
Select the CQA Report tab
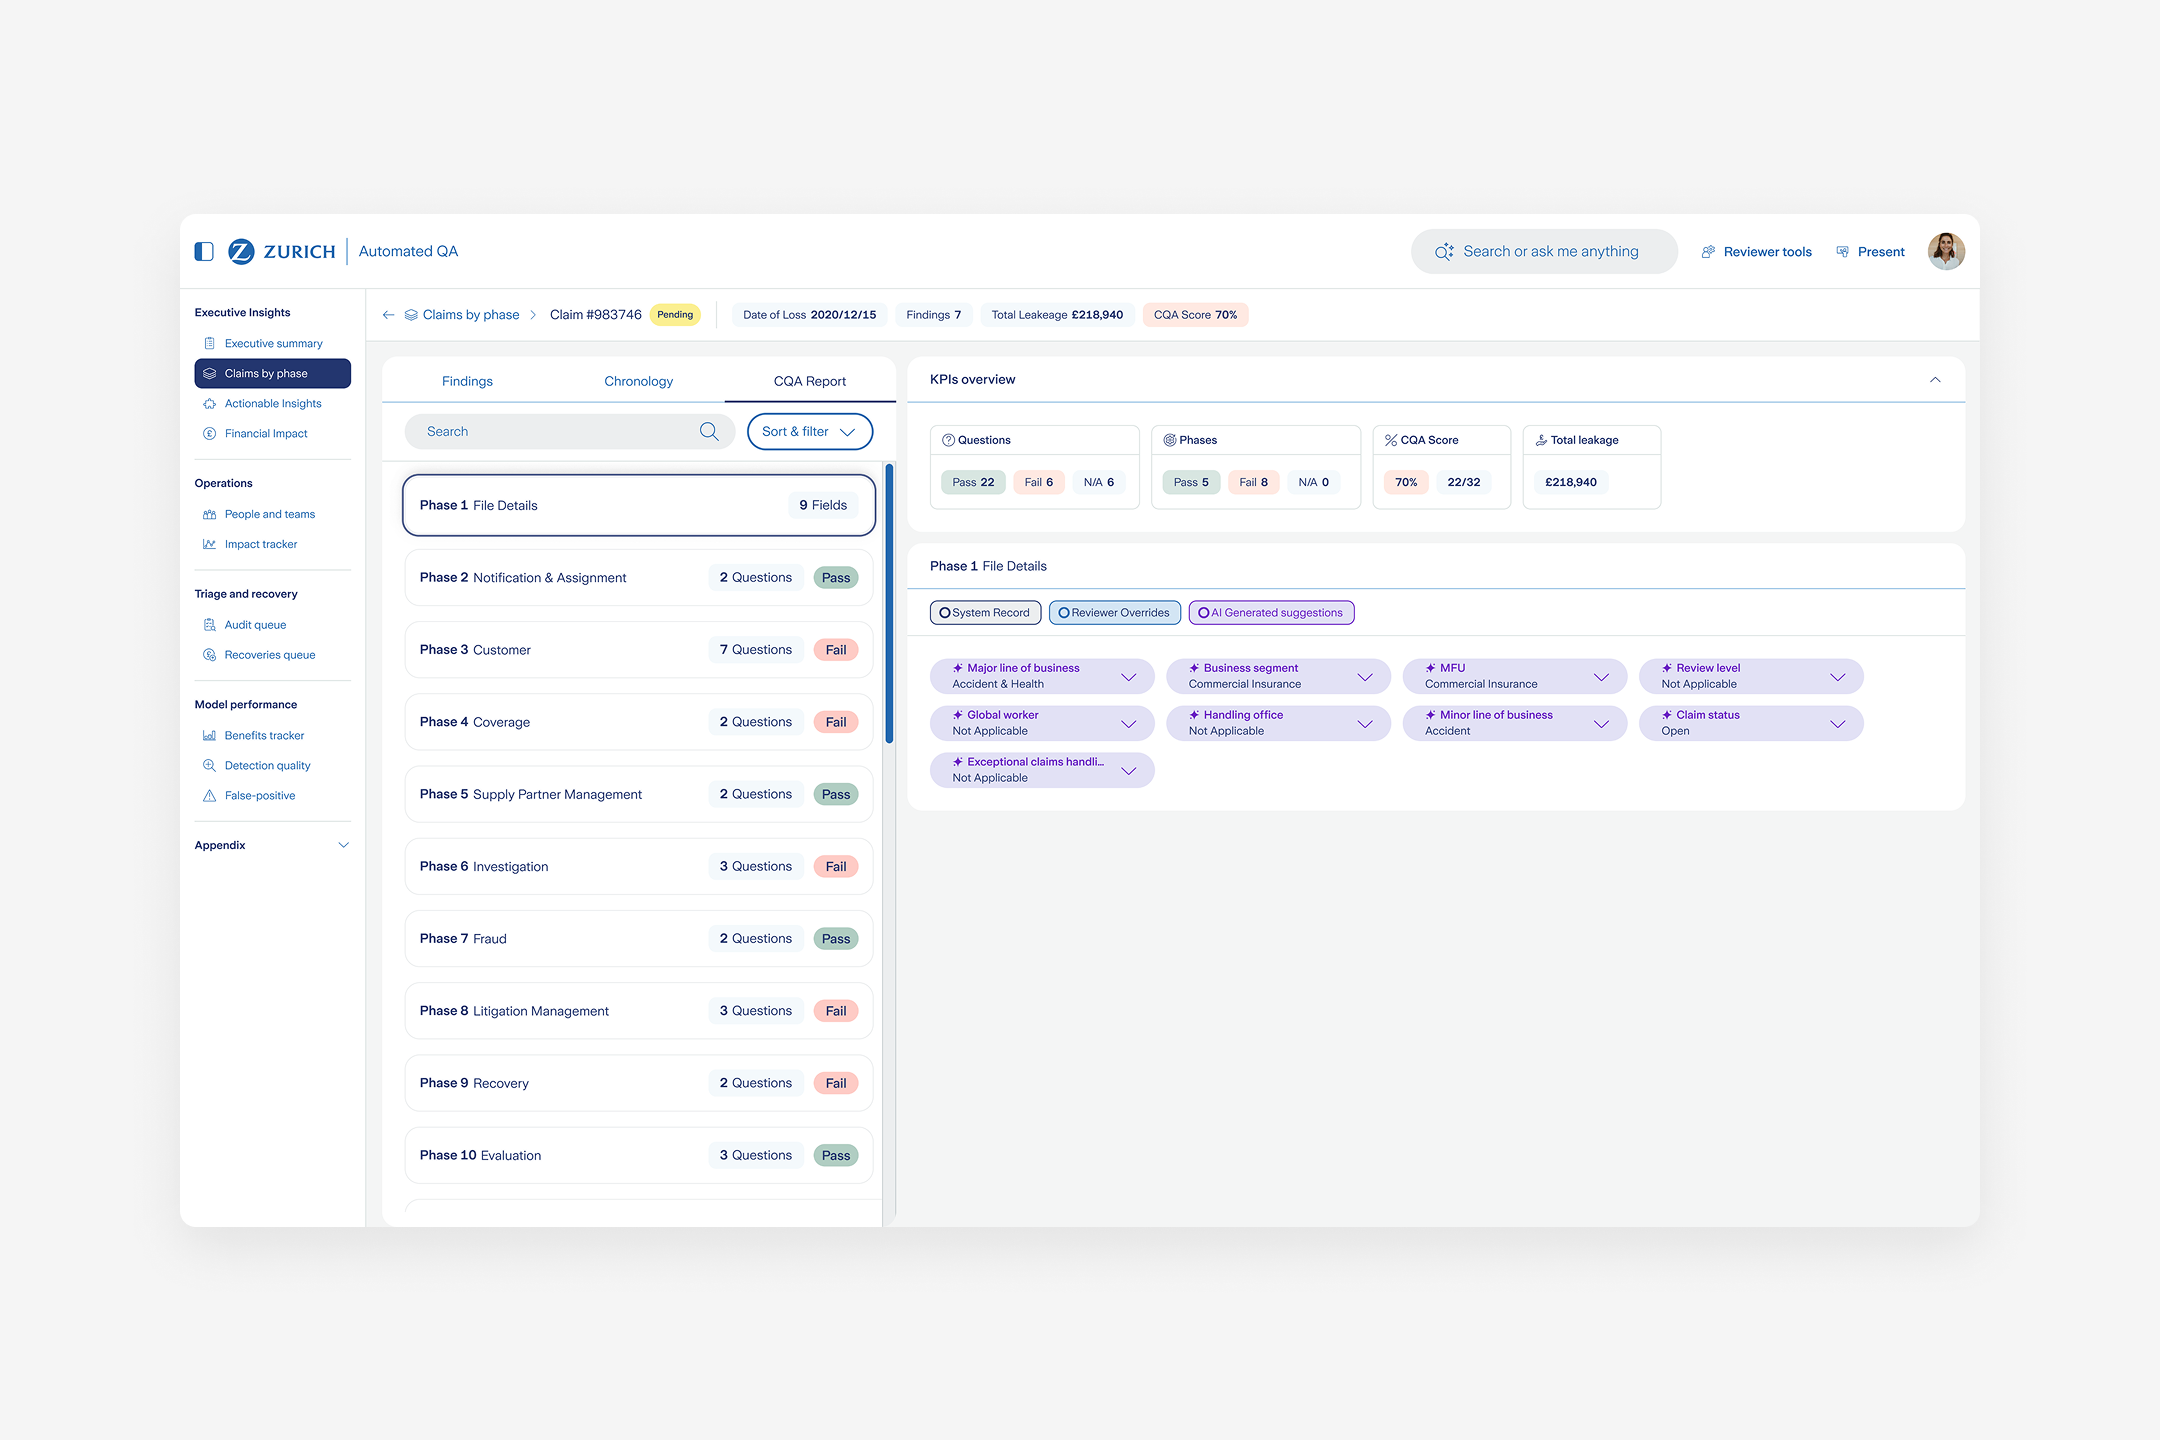(809, 381)
